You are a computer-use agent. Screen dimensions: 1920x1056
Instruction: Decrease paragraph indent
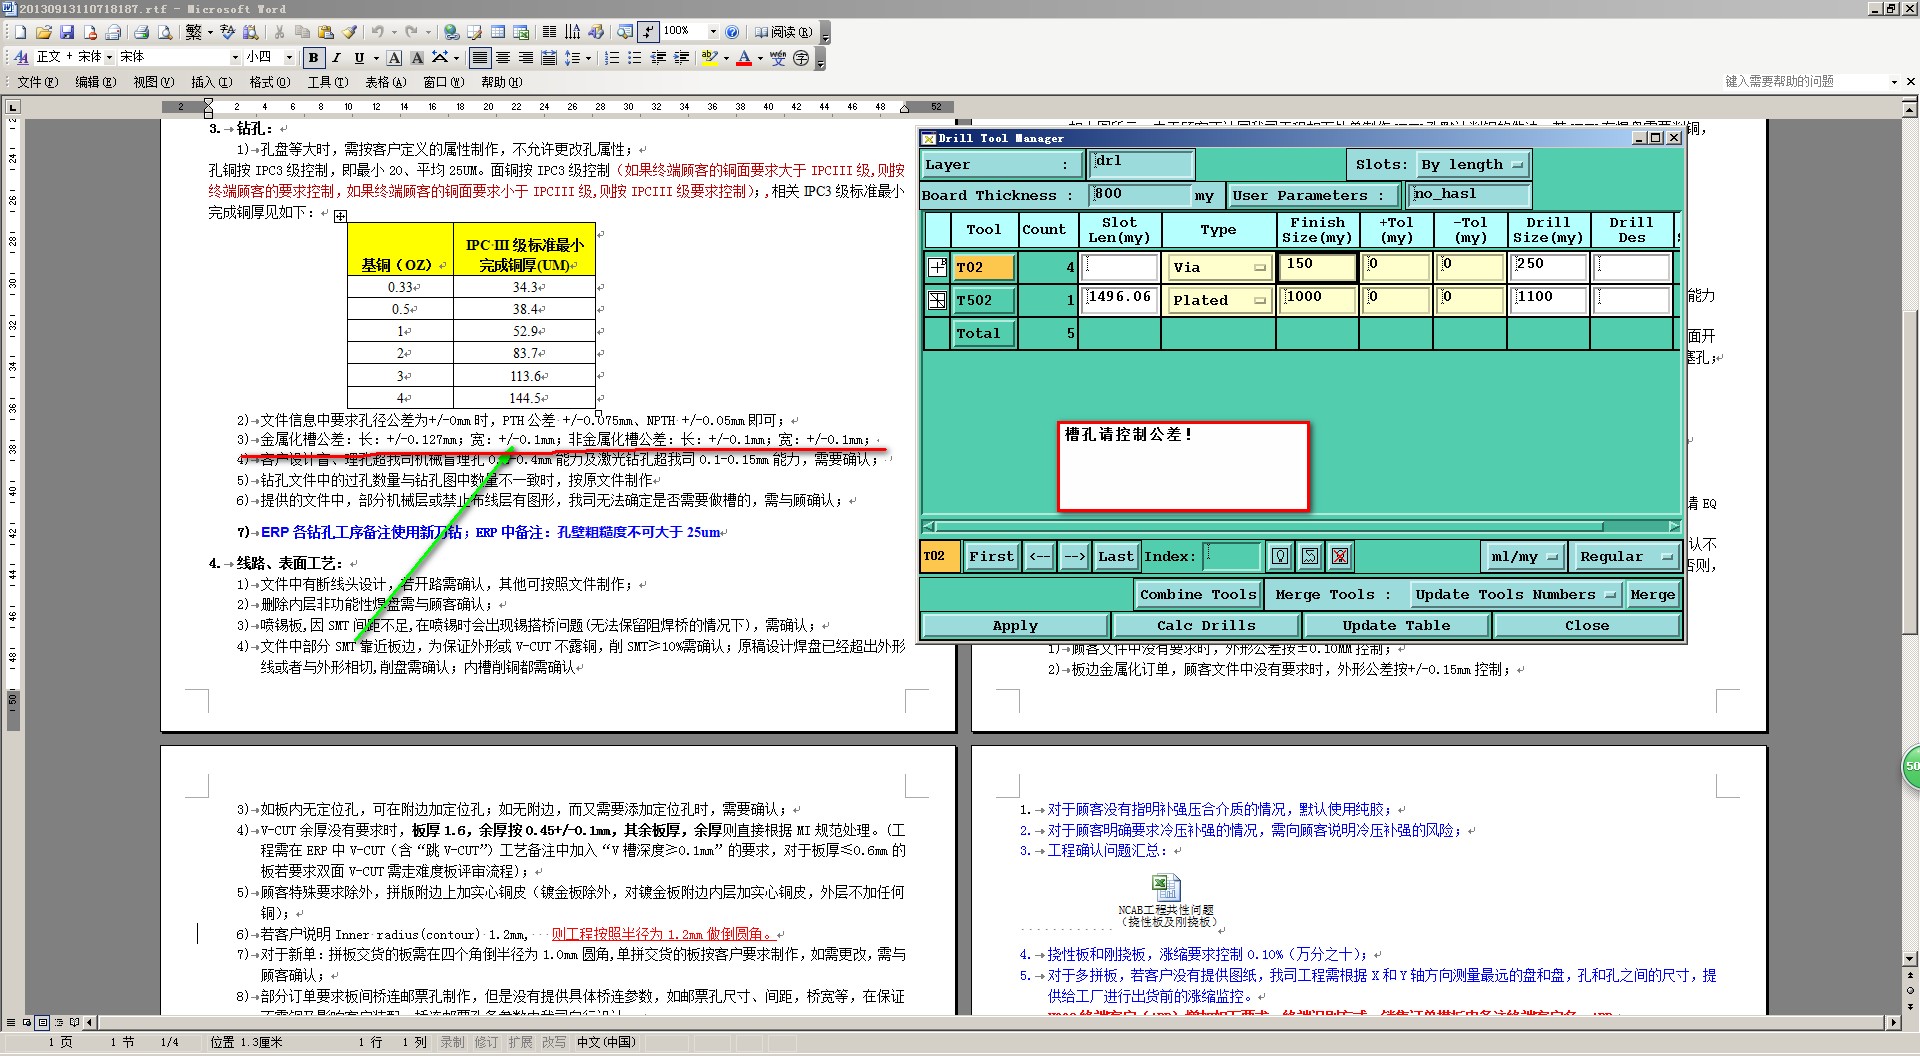coord(658,58)
